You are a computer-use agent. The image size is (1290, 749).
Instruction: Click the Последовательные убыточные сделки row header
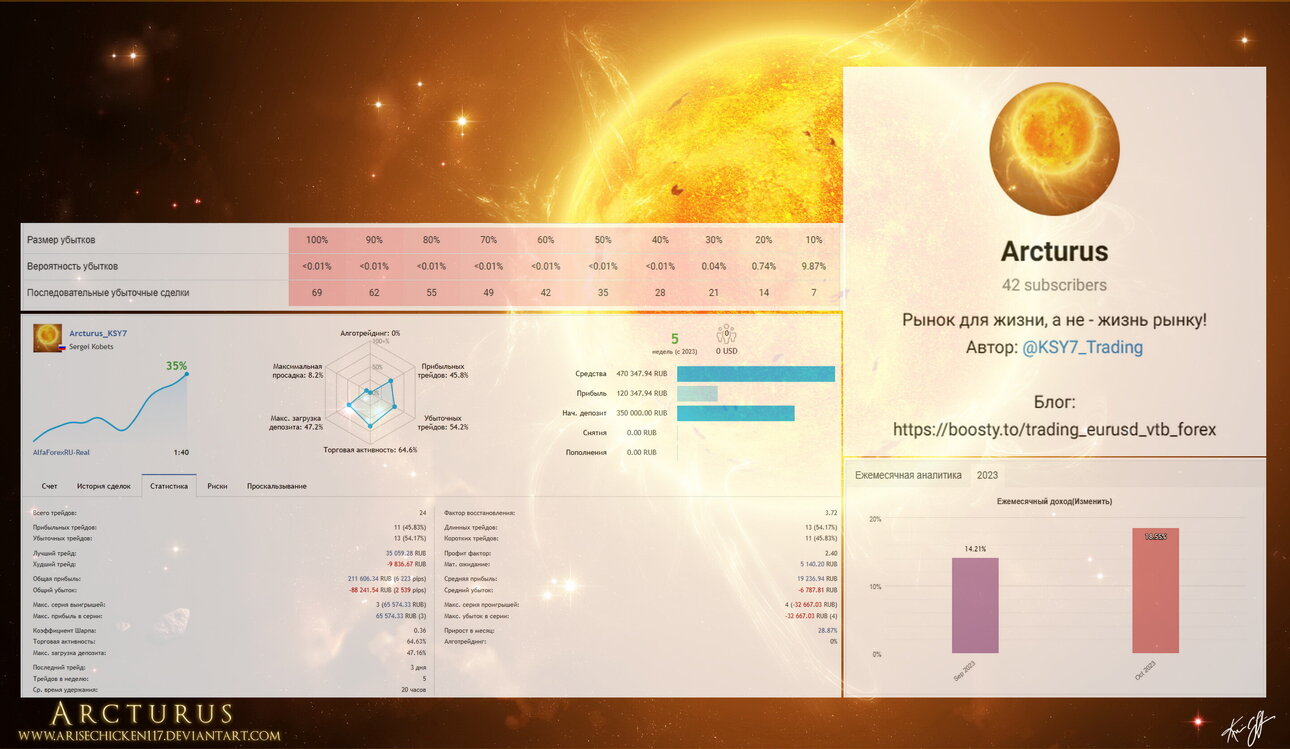pyautogui.click(x=108, y=293)
